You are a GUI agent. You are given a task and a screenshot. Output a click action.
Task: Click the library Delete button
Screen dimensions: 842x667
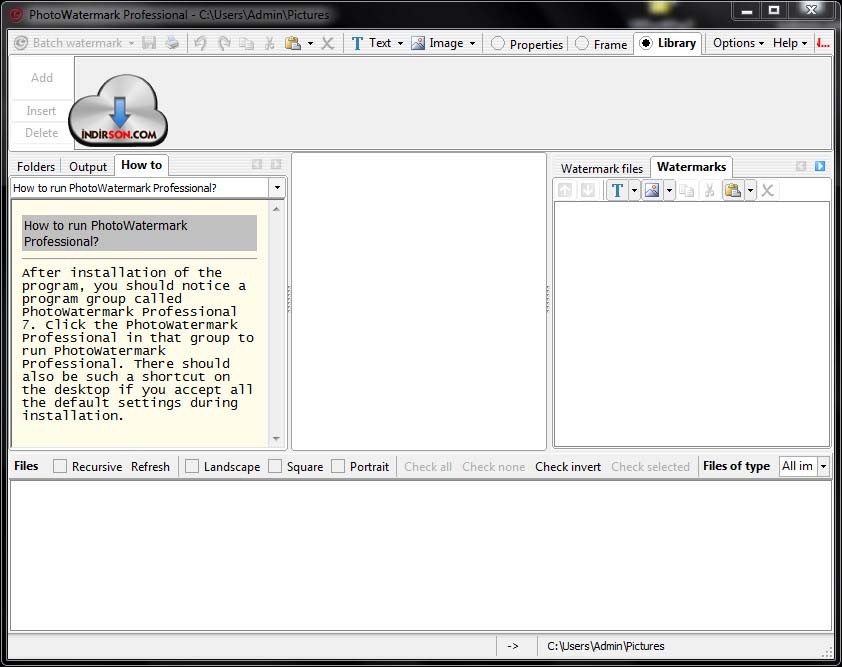pyautogui.click(x=41, y=133)
